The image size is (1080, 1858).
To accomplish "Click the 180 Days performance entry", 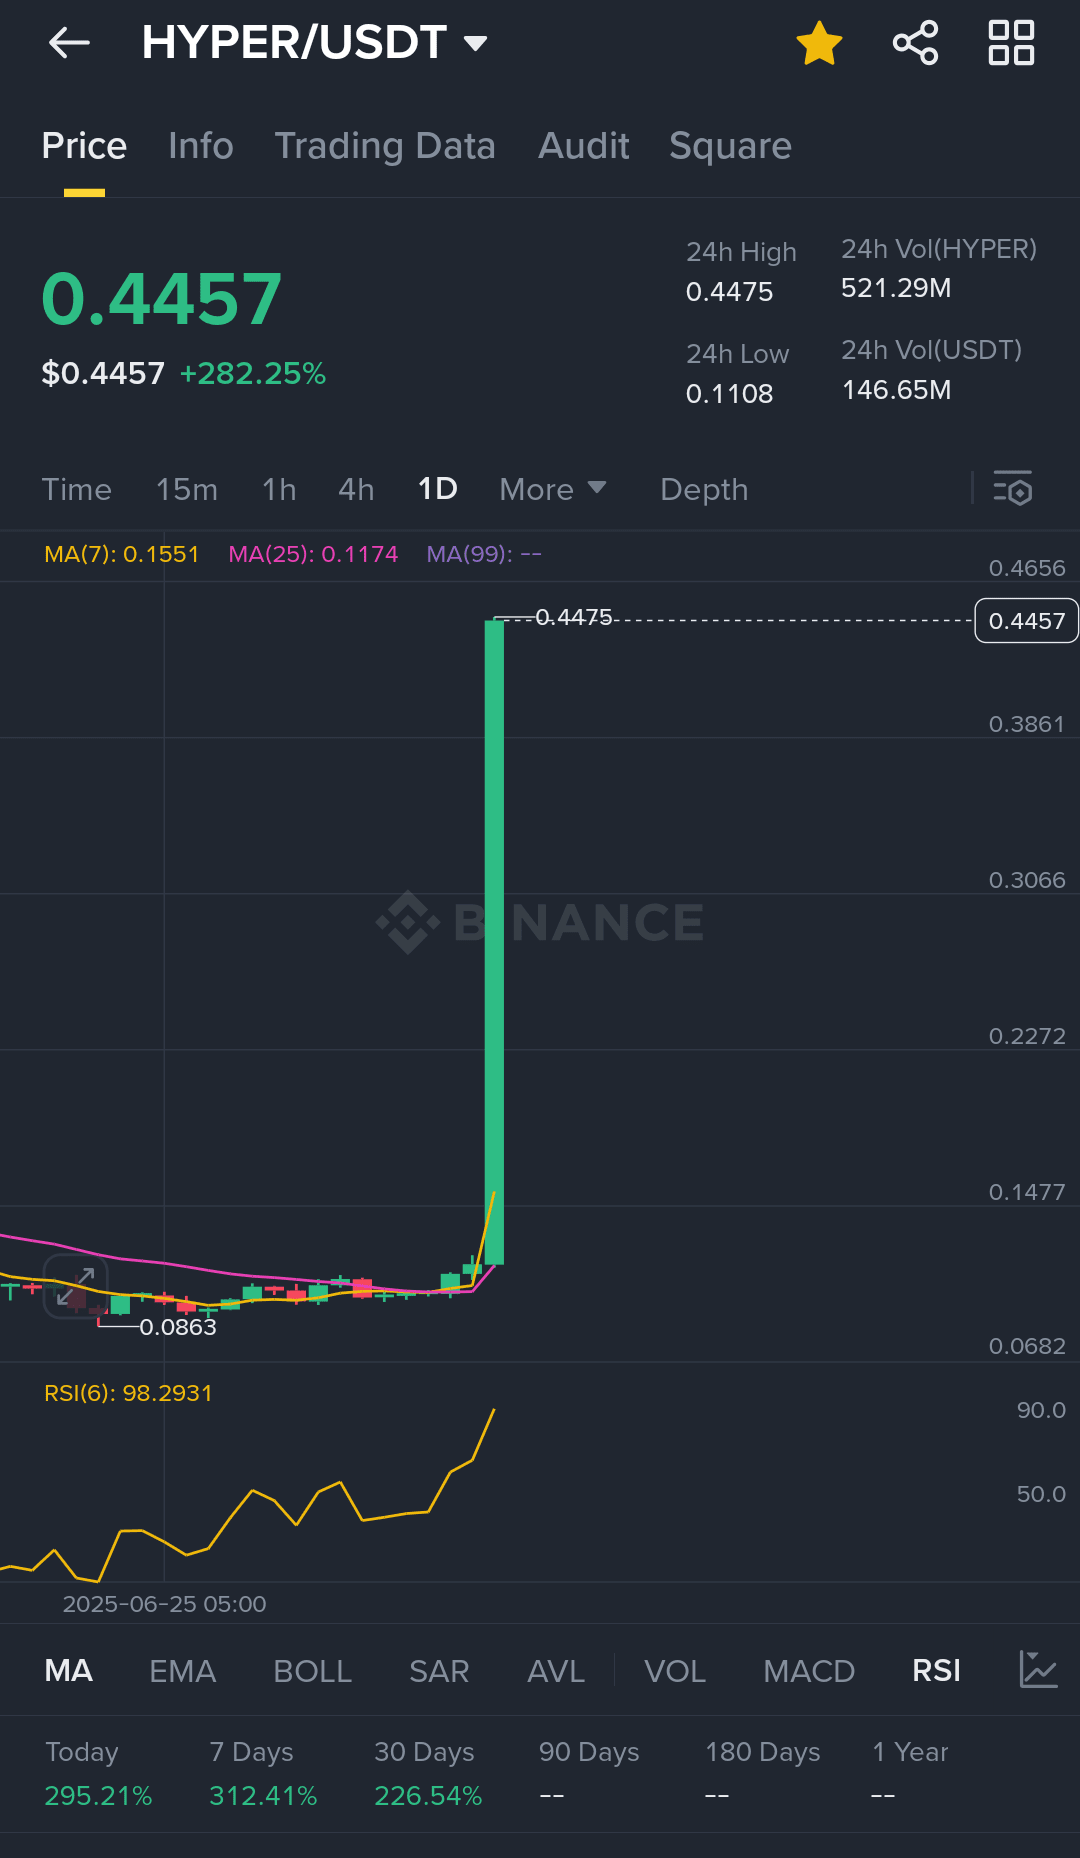I will point(763,1774).
